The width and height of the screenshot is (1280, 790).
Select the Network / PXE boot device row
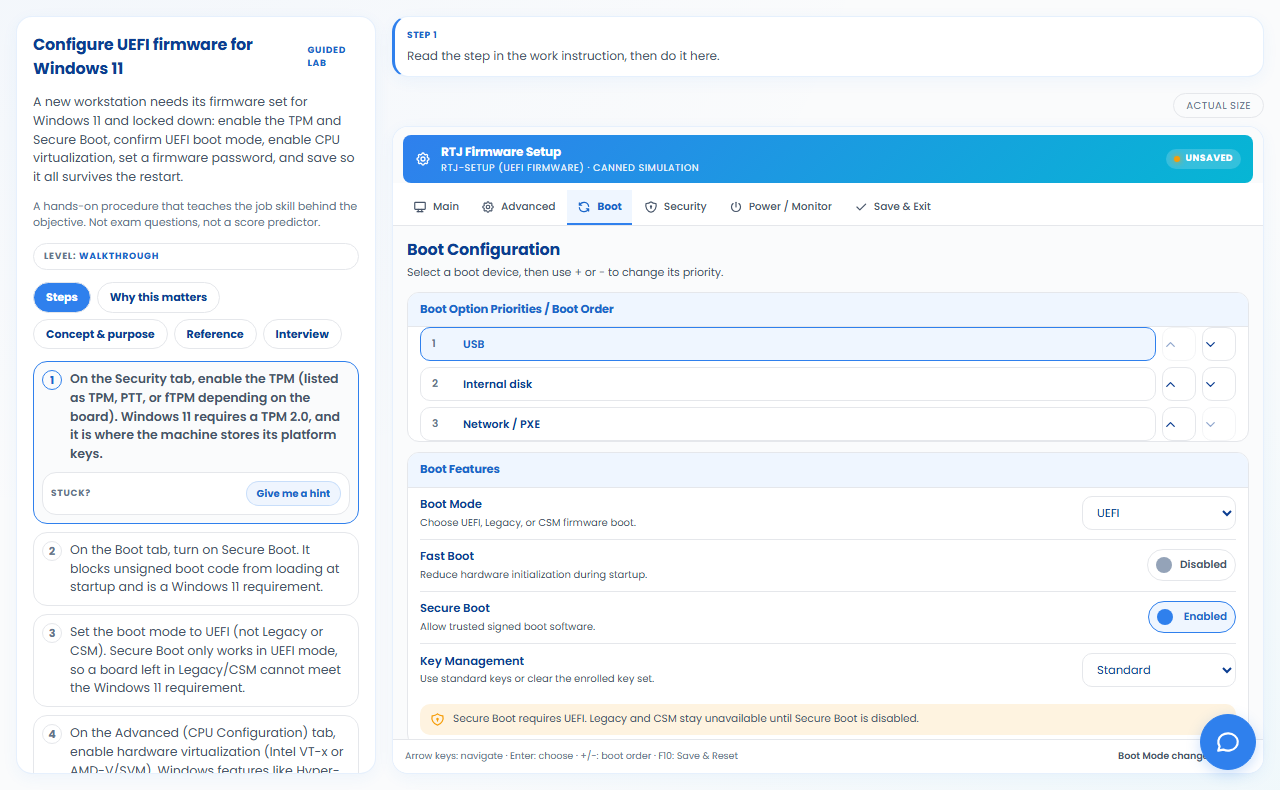(x=788, y=424)
